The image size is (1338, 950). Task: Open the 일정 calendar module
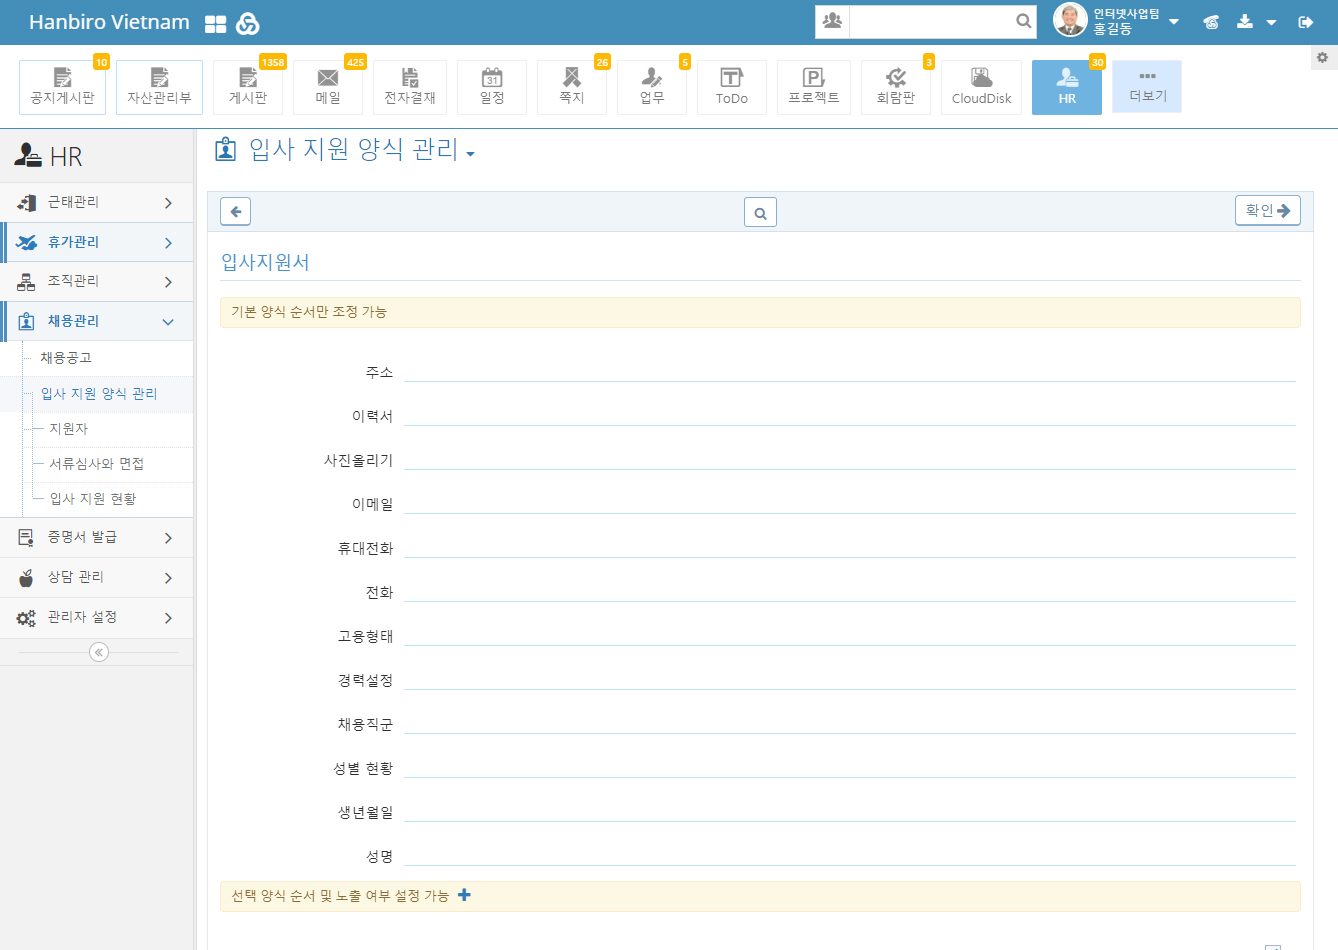pos(492,87)
